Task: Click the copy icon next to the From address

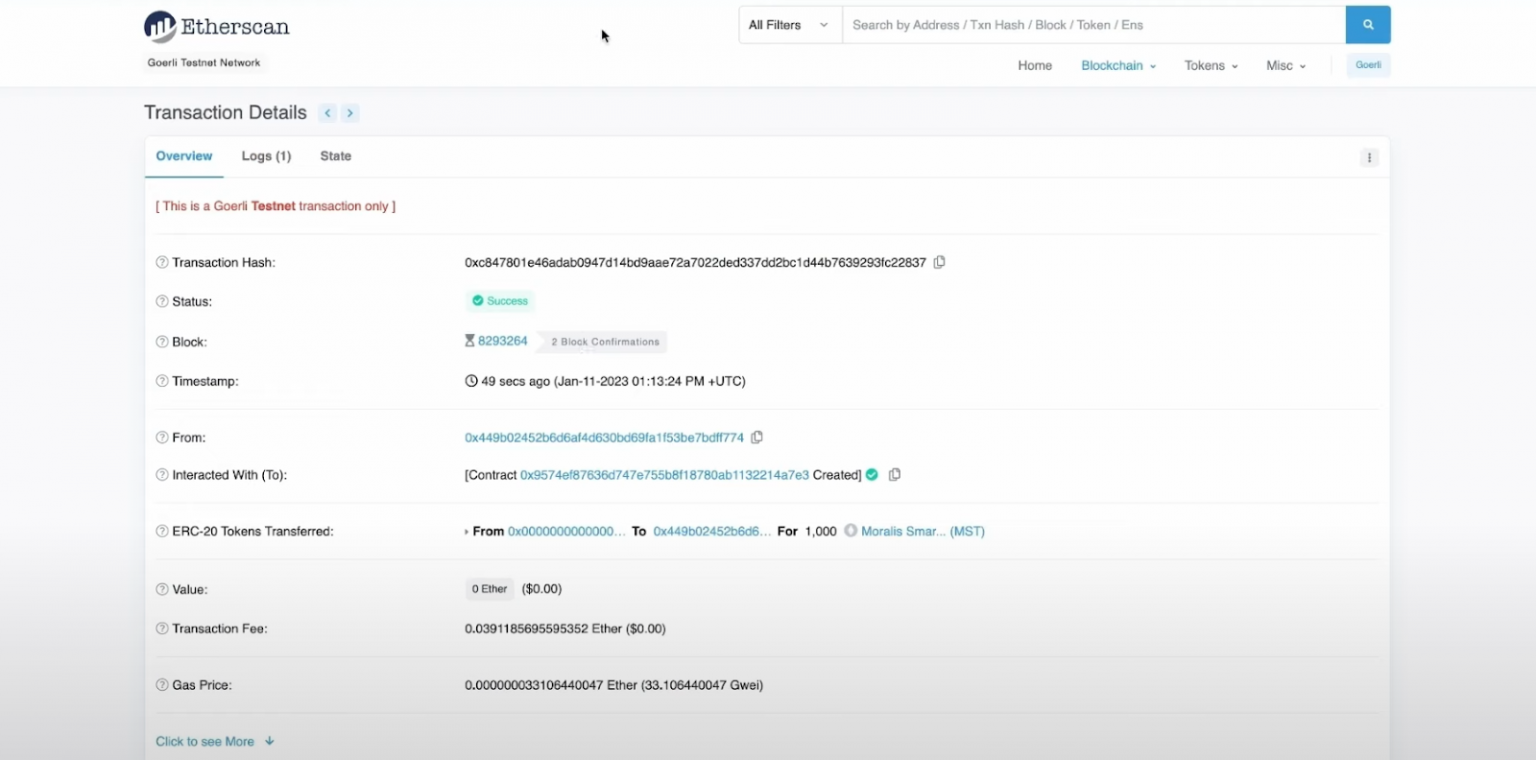Action: click(x=757, y=437)
